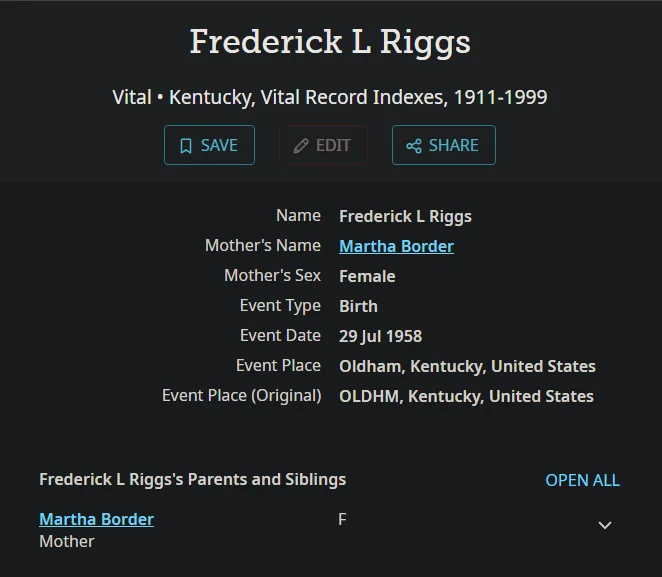
Task: Expand Martha Border's row with the chevron
Action: point(604,525)
